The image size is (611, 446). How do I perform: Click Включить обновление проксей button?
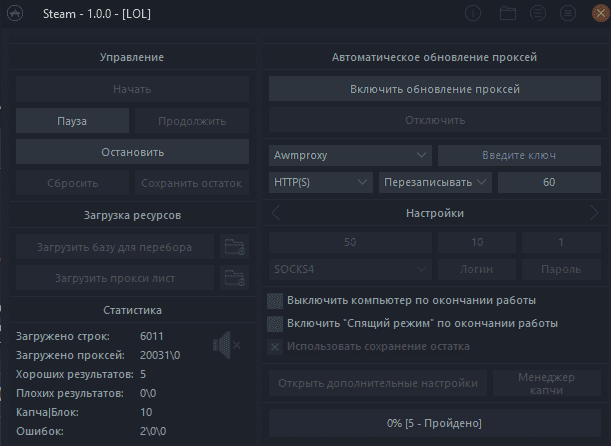(434, 89)
